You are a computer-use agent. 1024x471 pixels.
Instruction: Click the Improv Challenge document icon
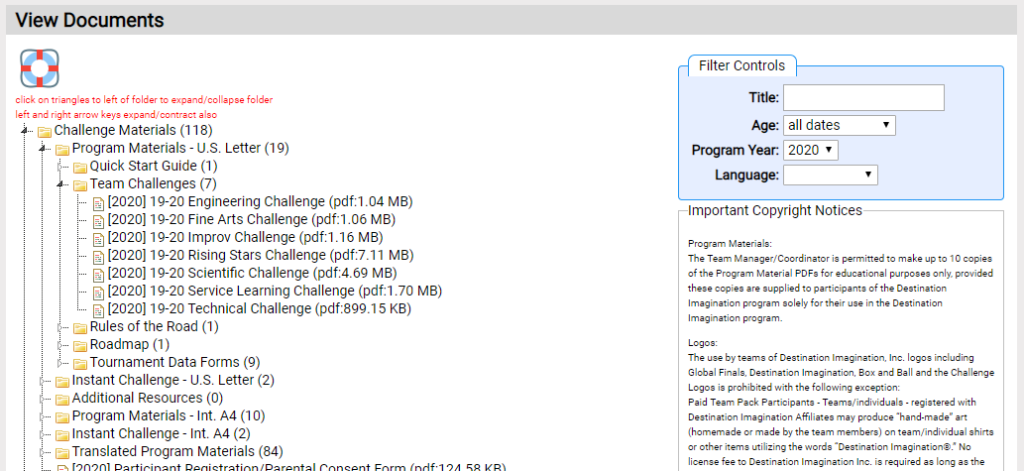98,238
